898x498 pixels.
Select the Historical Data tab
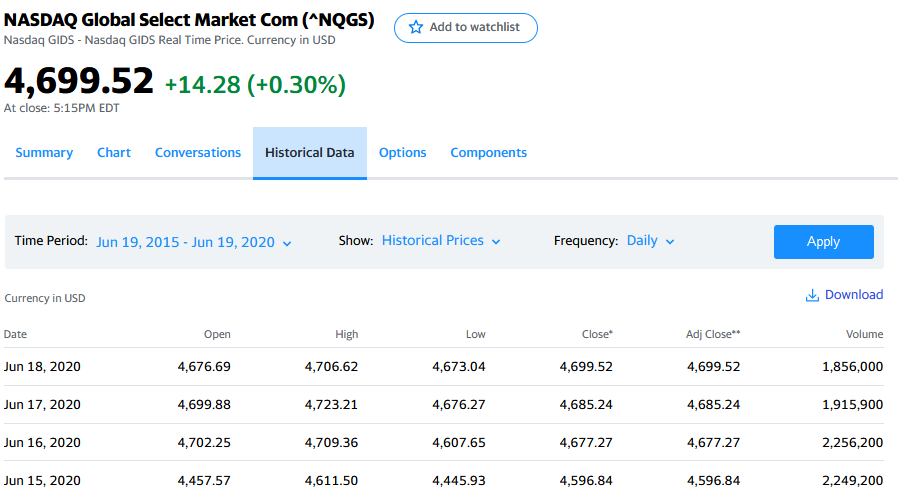(x=310, y=153)
